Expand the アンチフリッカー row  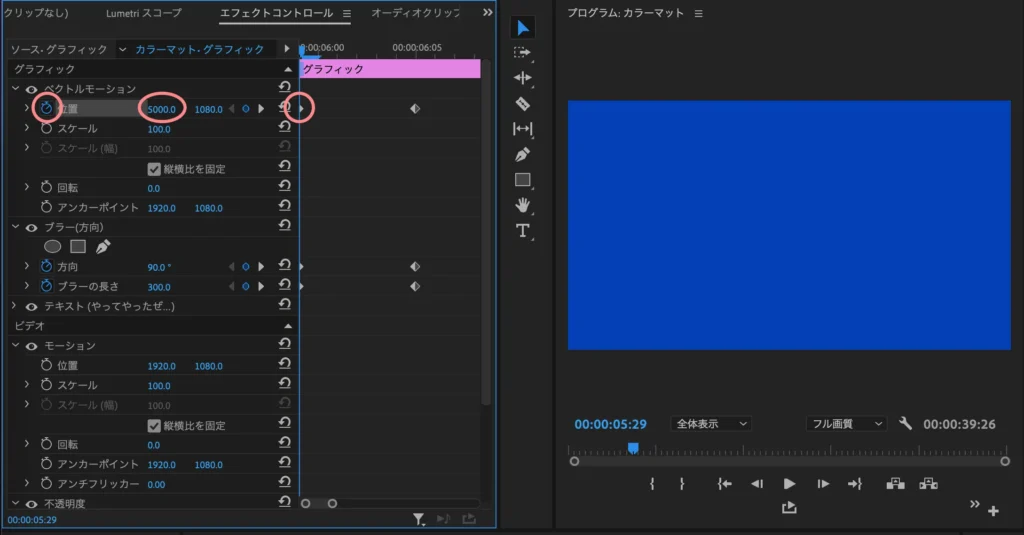[27, 483]
